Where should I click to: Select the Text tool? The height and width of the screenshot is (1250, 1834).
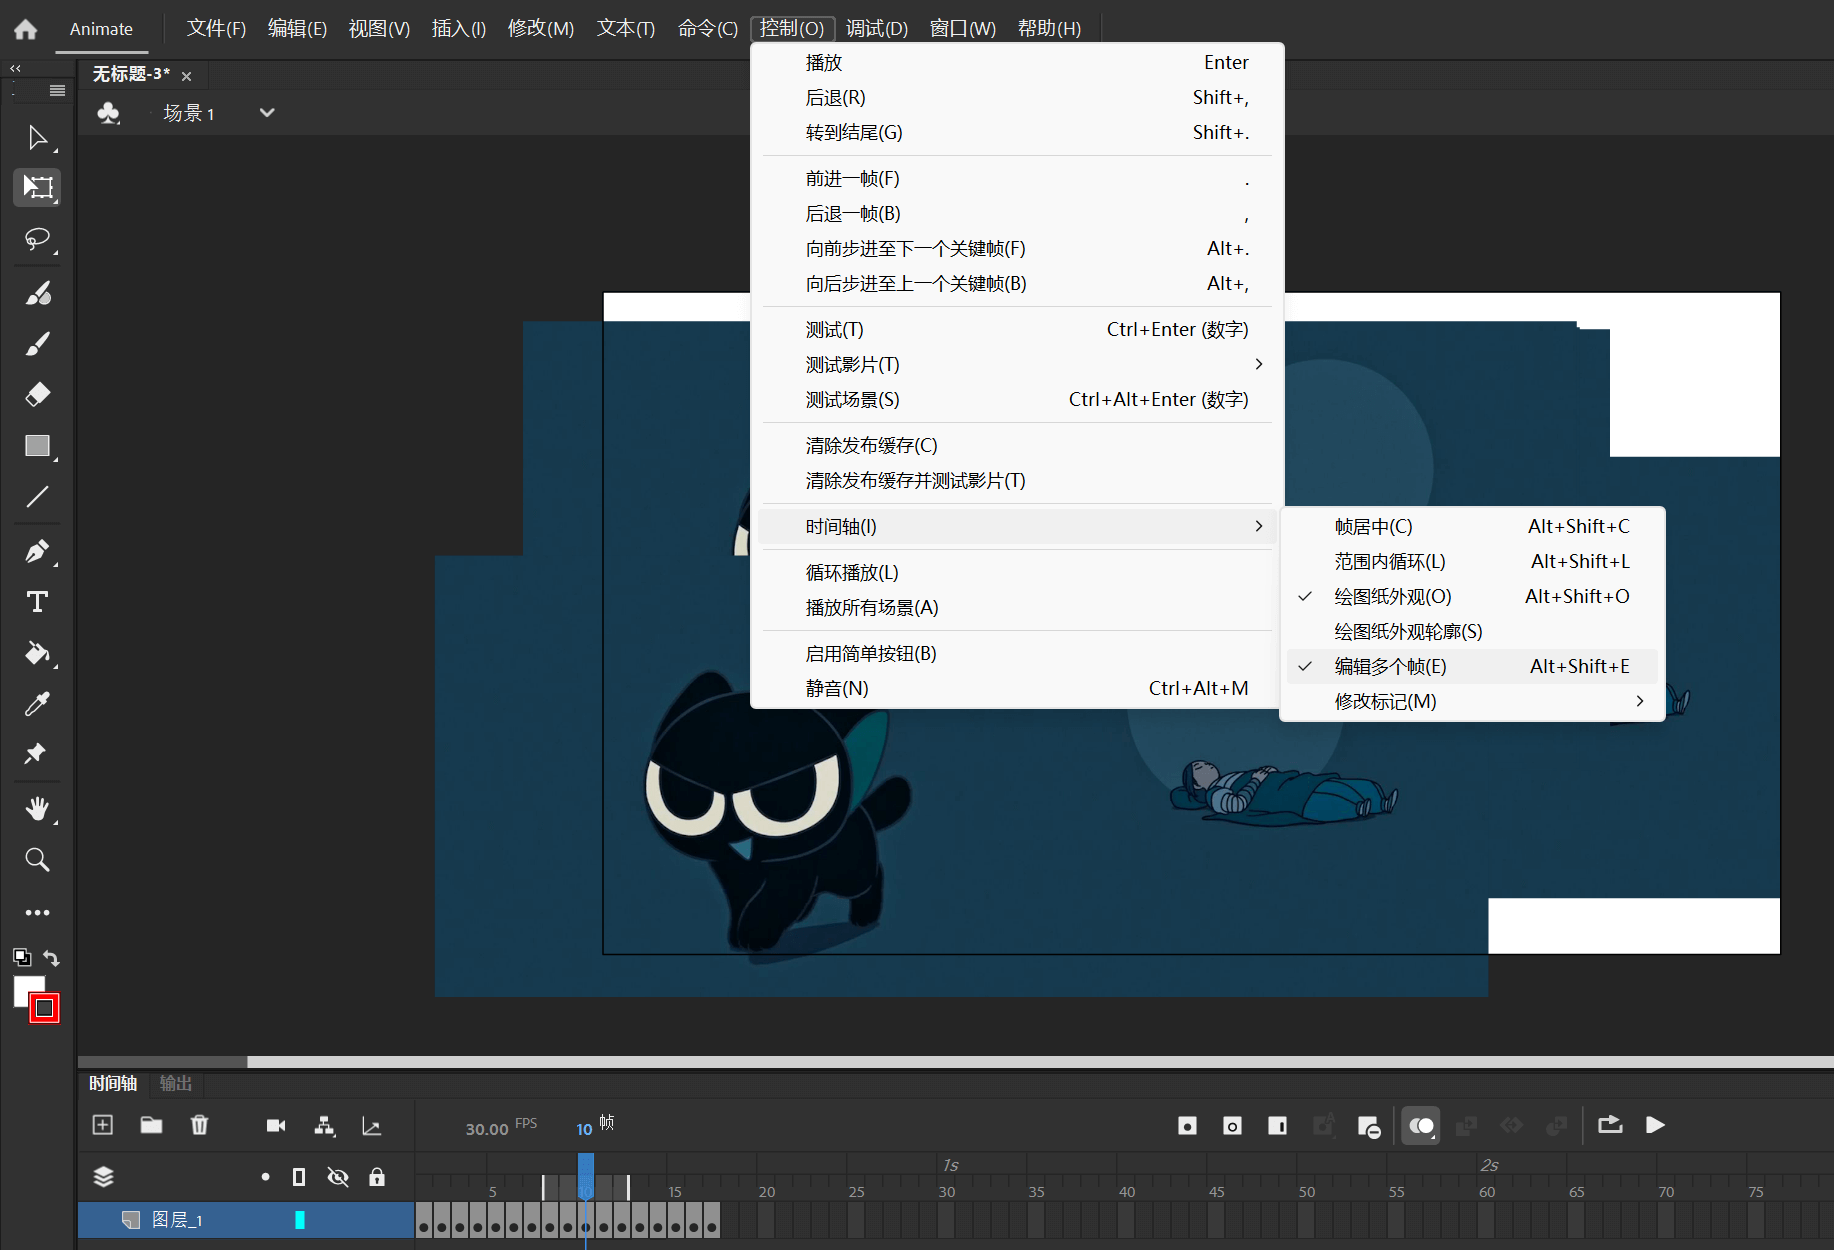coord(37,602)
